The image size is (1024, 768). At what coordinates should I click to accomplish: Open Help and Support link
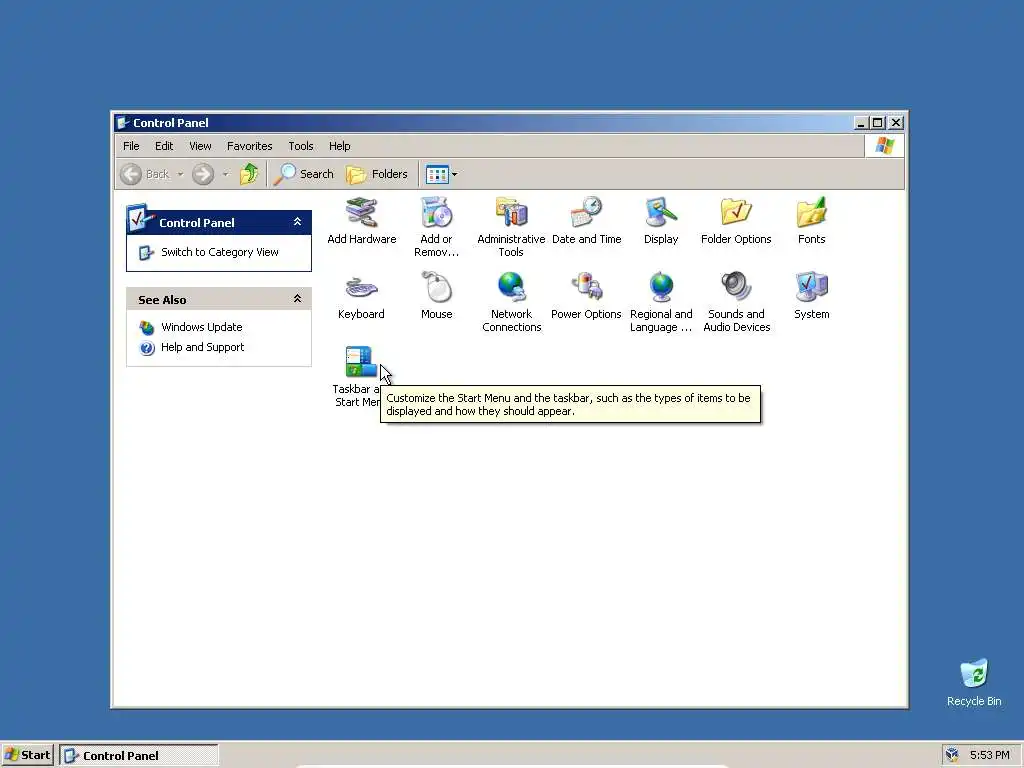point(202,347)
